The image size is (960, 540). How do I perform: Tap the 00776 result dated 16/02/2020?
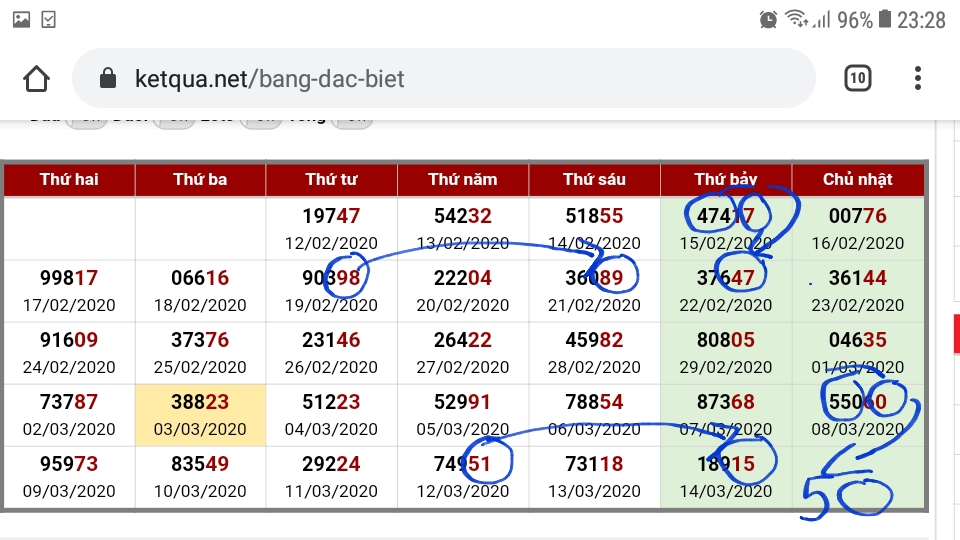tap(857, 229)
